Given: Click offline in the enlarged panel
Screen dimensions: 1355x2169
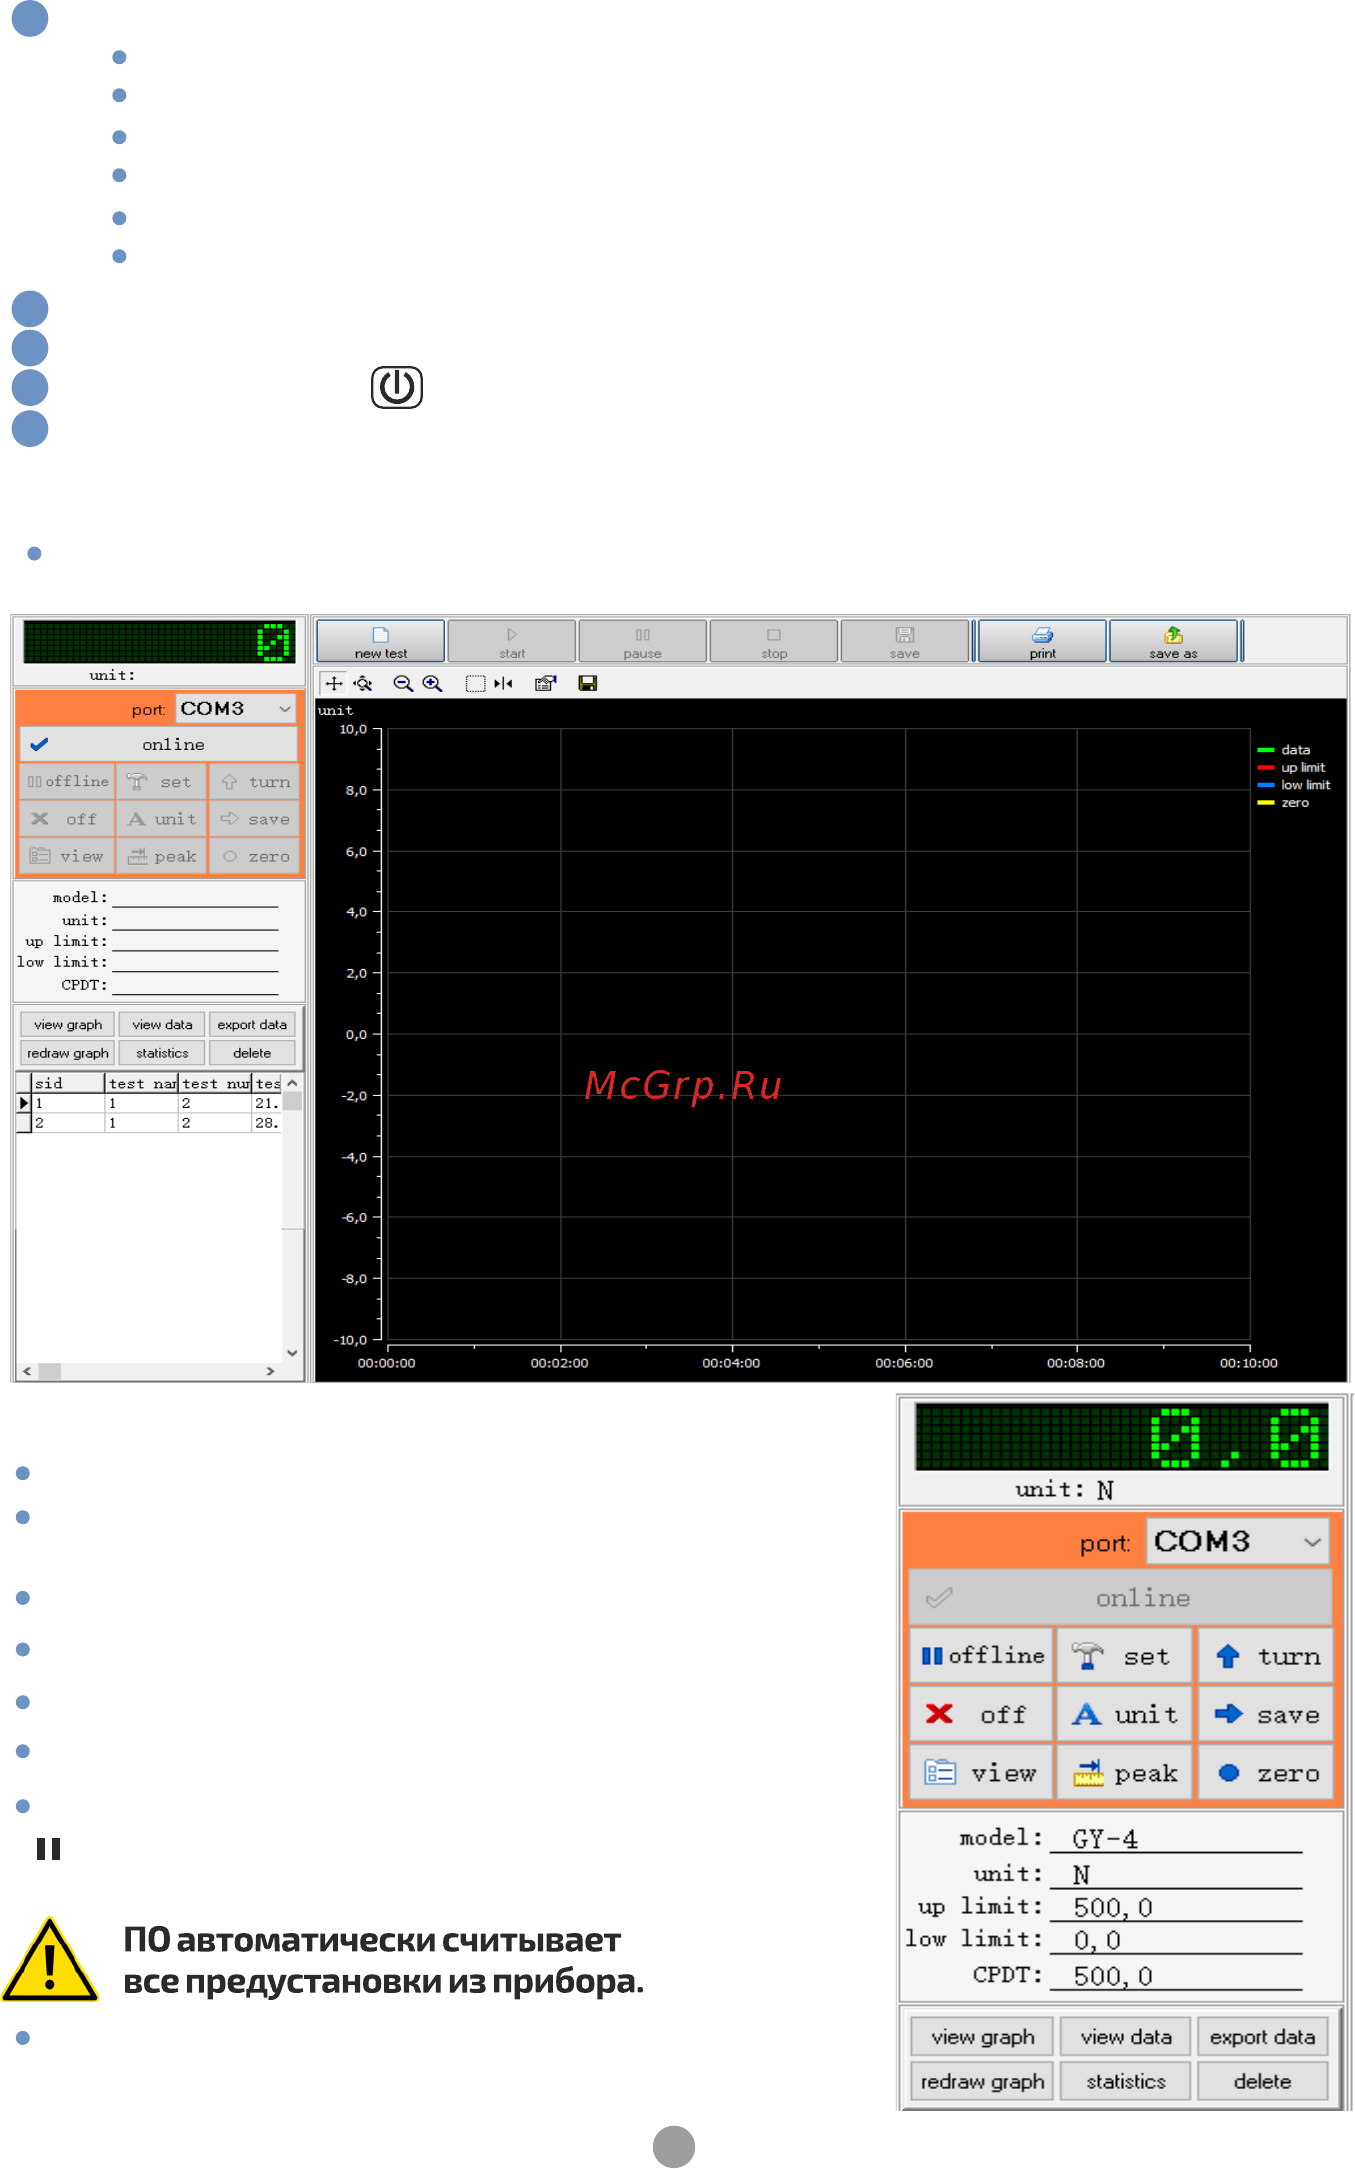Looking at the screenshot, I should coord(982,1656).
